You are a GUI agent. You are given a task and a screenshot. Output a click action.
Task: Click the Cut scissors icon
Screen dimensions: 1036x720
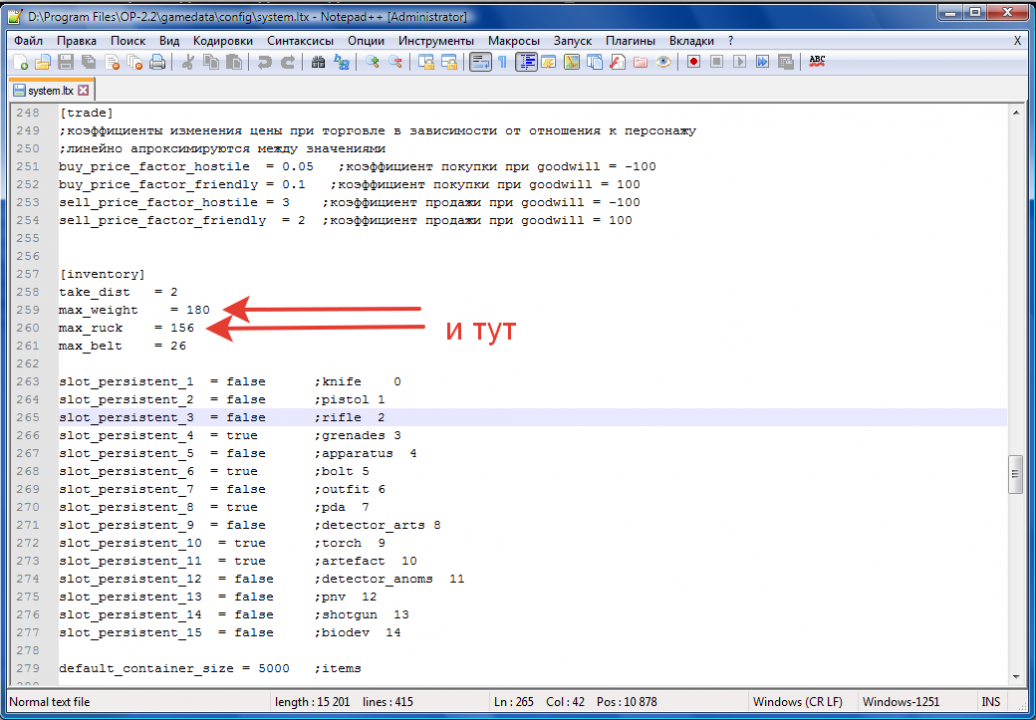point(188,63)
